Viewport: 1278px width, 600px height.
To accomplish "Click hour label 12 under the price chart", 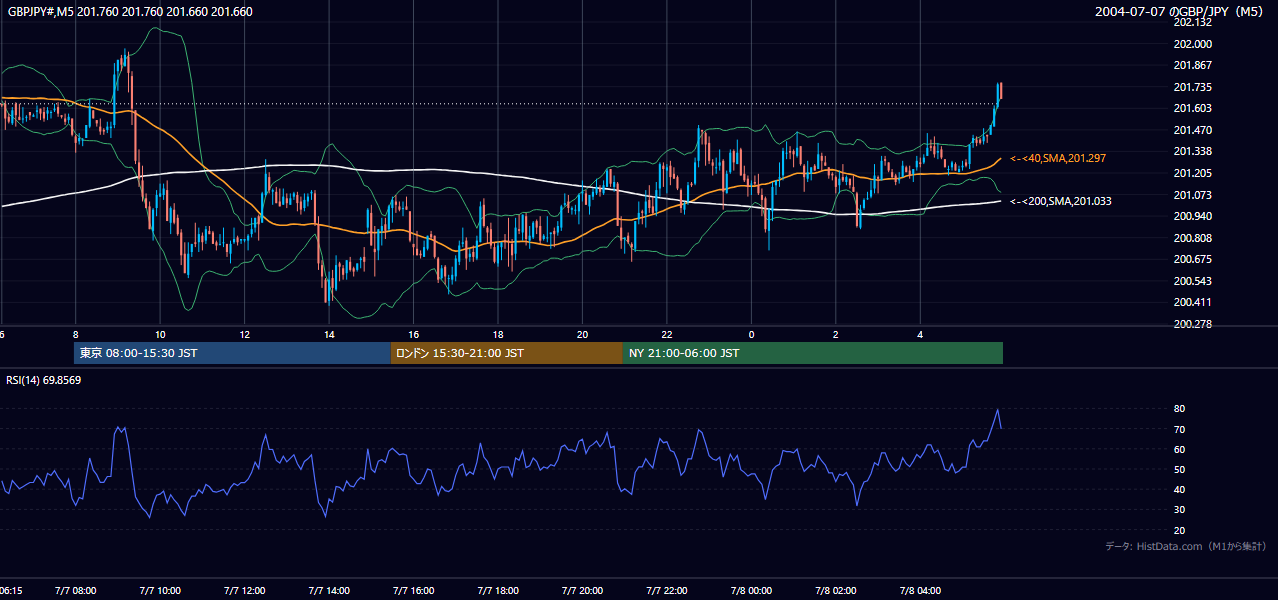I will (x=244, y=334).
